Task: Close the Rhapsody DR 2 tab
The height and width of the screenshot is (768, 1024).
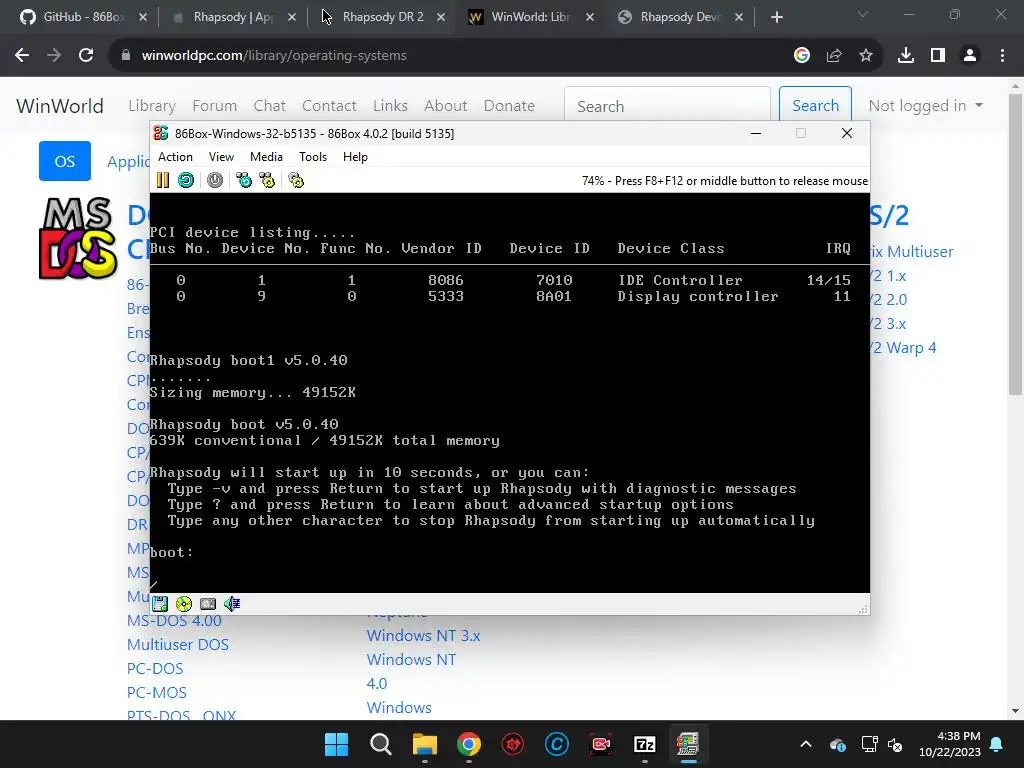Action: (441, 17)
